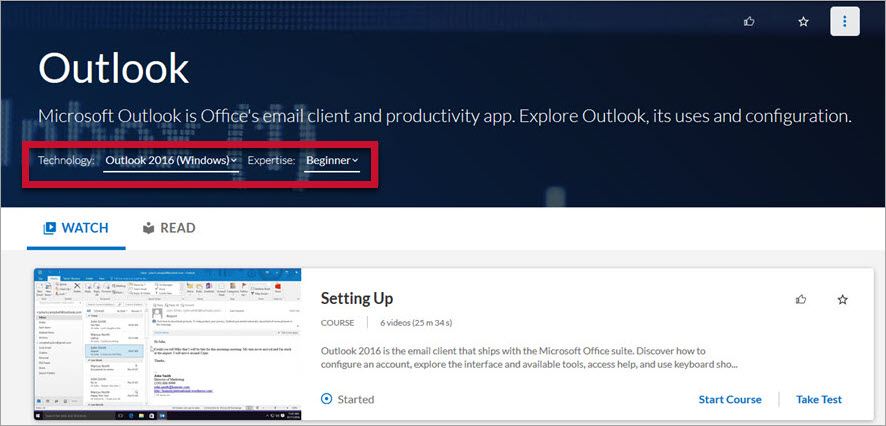This screenshot has width=886, height=426.
Task: Click the Started status circle icon
Action: pyautogui.click(x=327, y=399)
